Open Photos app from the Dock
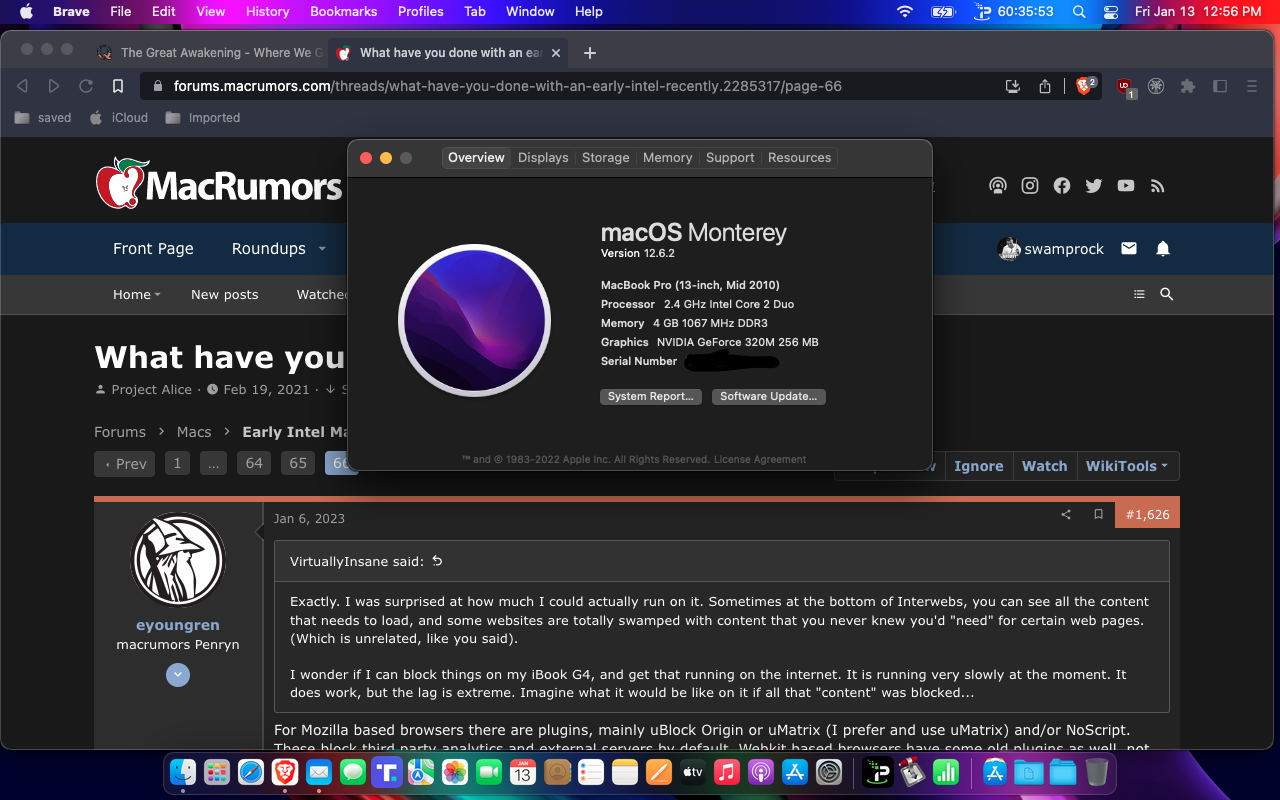This screenshot has height=800, width=1280. click(x=455, y=772)
